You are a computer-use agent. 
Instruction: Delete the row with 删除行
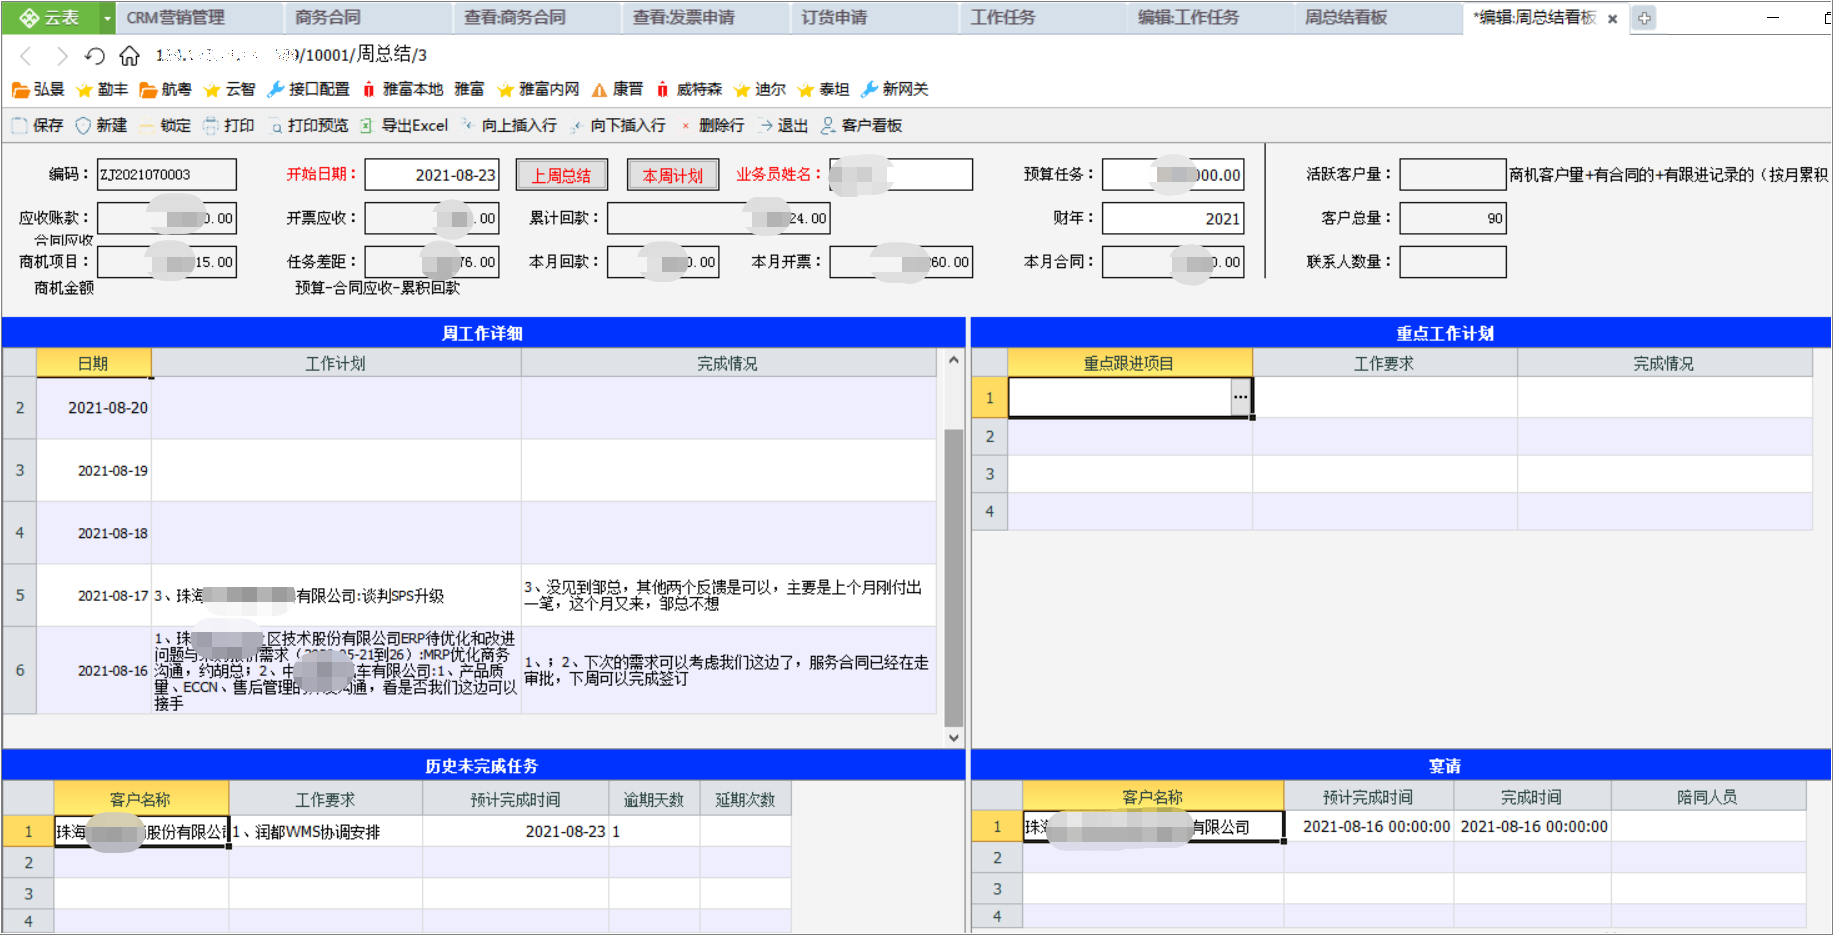click(x=711, y=125)
